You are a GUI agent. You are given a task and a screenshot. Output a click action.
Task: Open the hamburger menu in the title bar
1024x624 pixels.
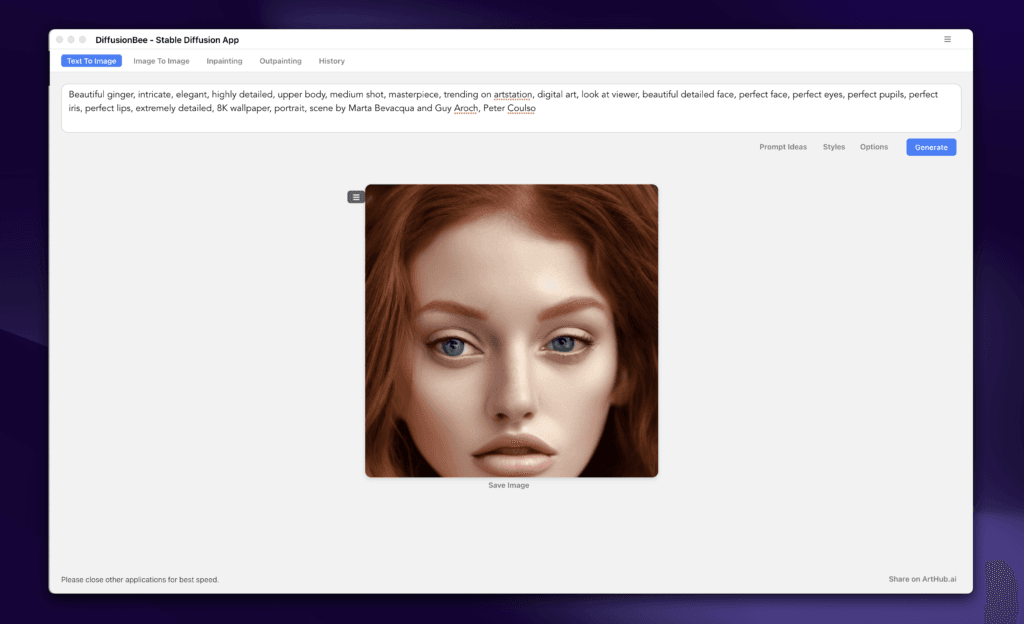pyautogui.click(x=947, y=39)
